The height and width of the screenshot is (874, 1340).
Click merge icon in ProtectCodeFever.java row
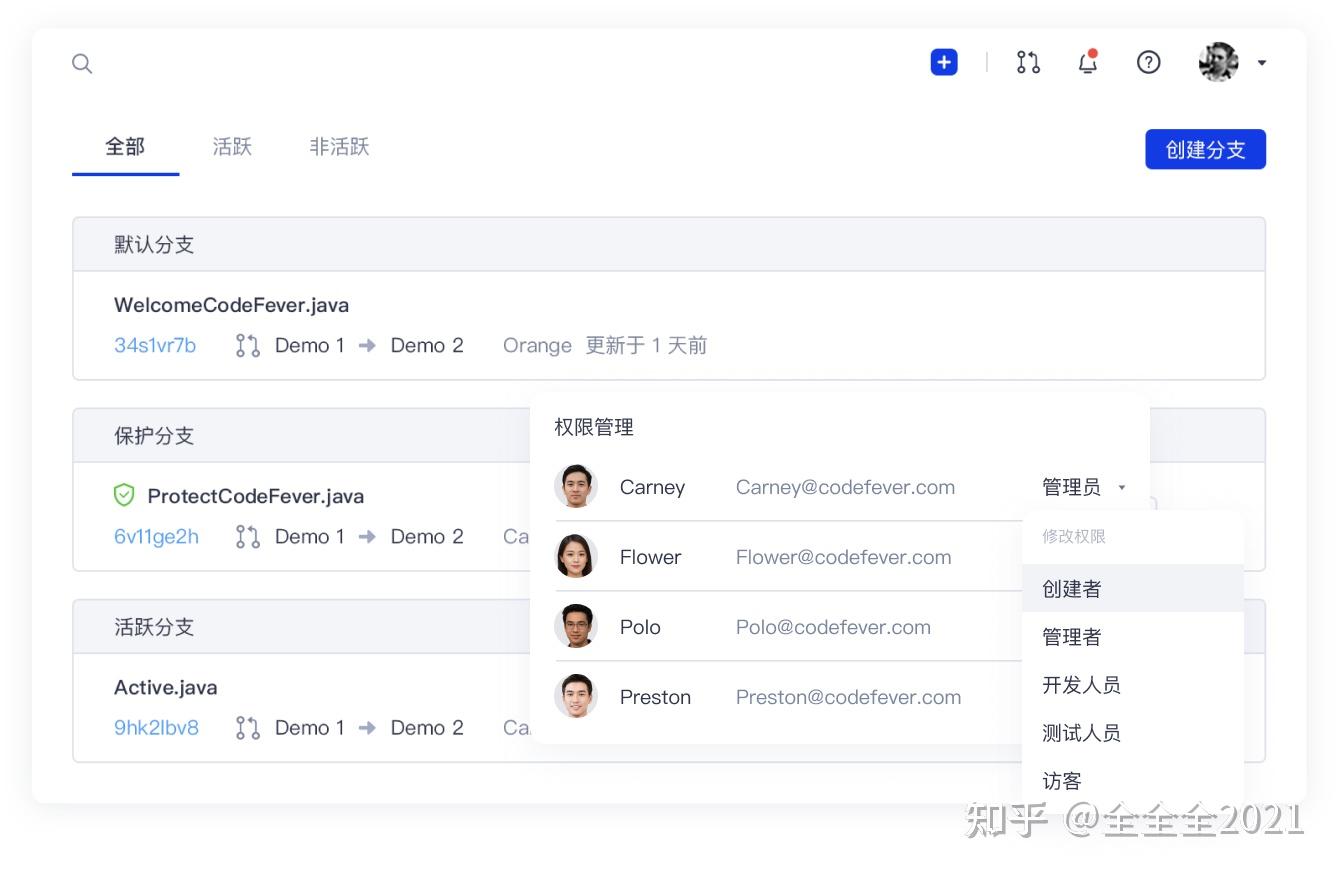[247, 536]
